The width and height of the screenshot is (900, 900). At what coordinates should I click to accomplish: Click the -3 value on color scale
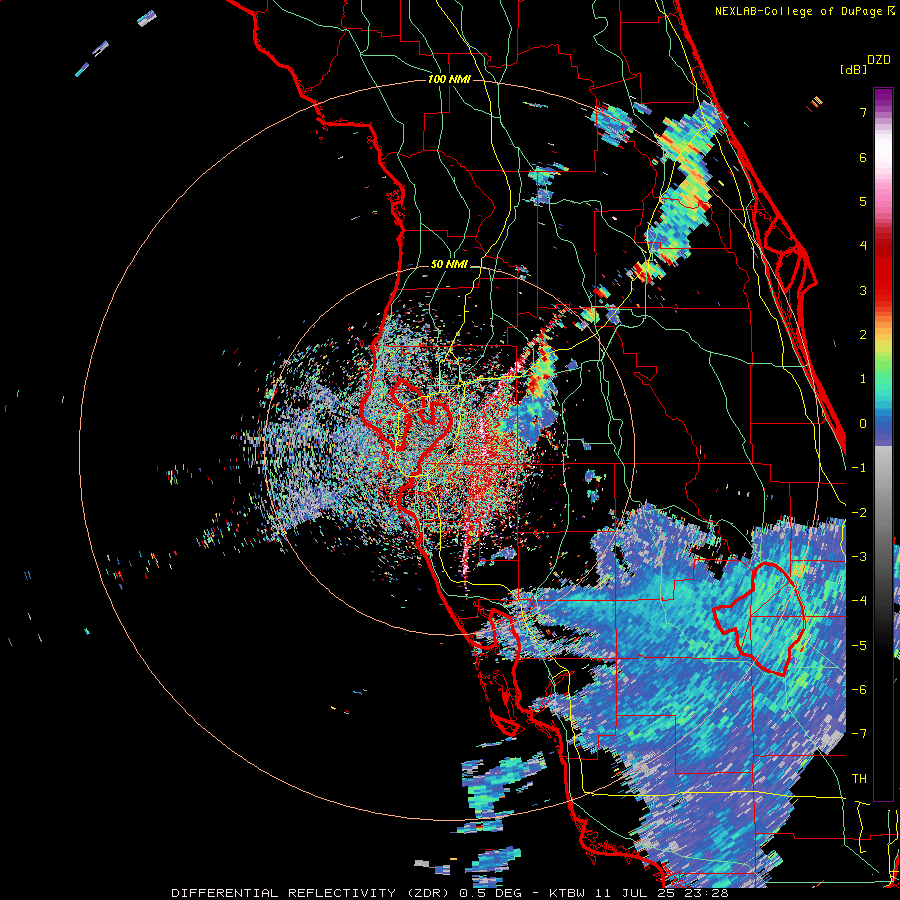859,557
